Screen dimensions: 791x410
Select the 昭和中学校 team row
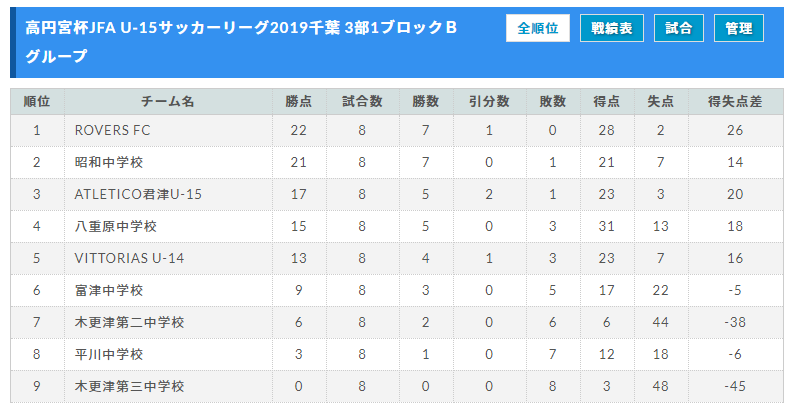pos(397,162)
